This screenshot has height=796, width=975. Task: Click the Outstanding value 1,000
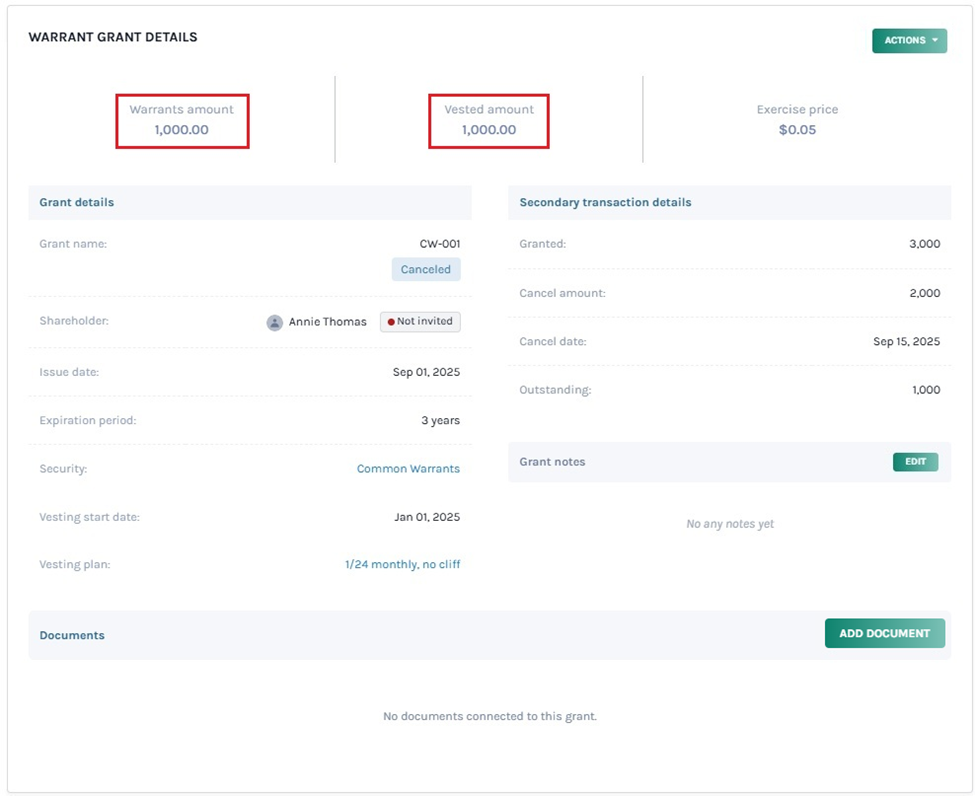[x=926, y=390]
